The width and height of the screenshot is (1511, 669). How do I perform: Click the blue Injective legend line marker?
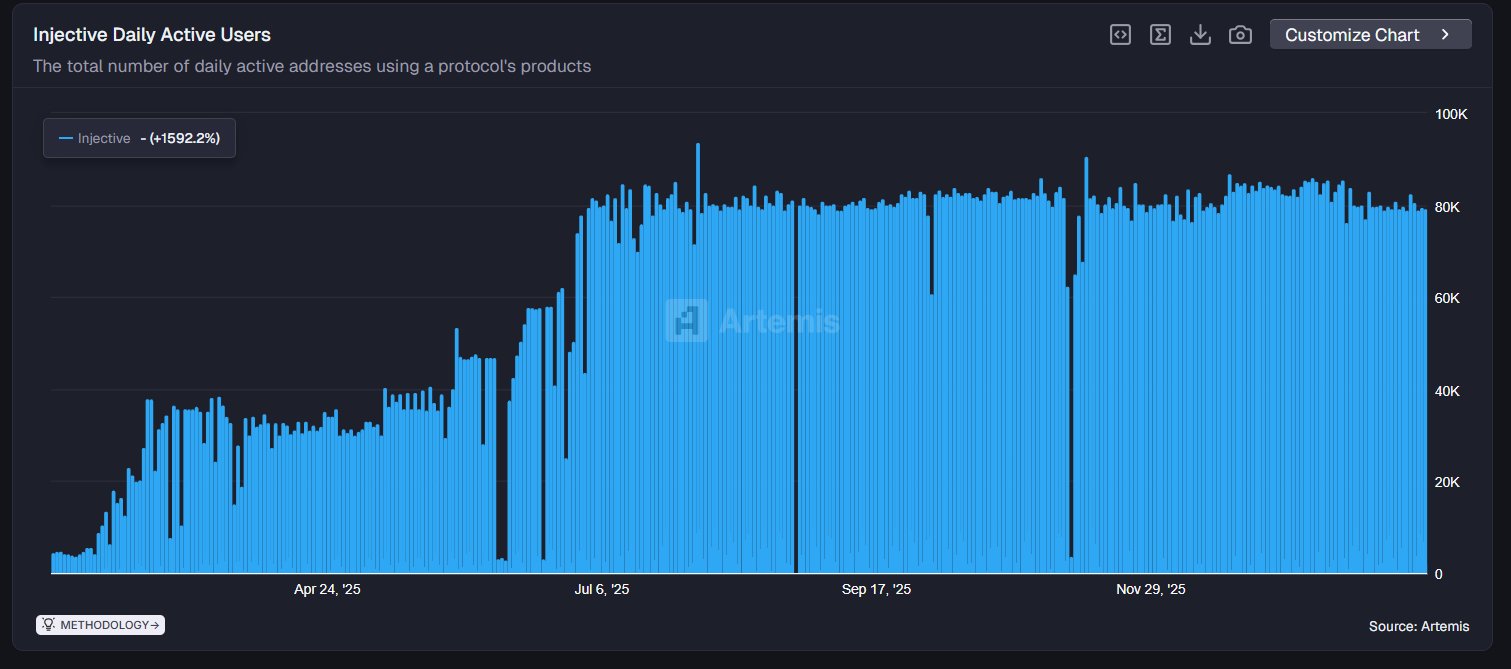[x=66, y=139]
